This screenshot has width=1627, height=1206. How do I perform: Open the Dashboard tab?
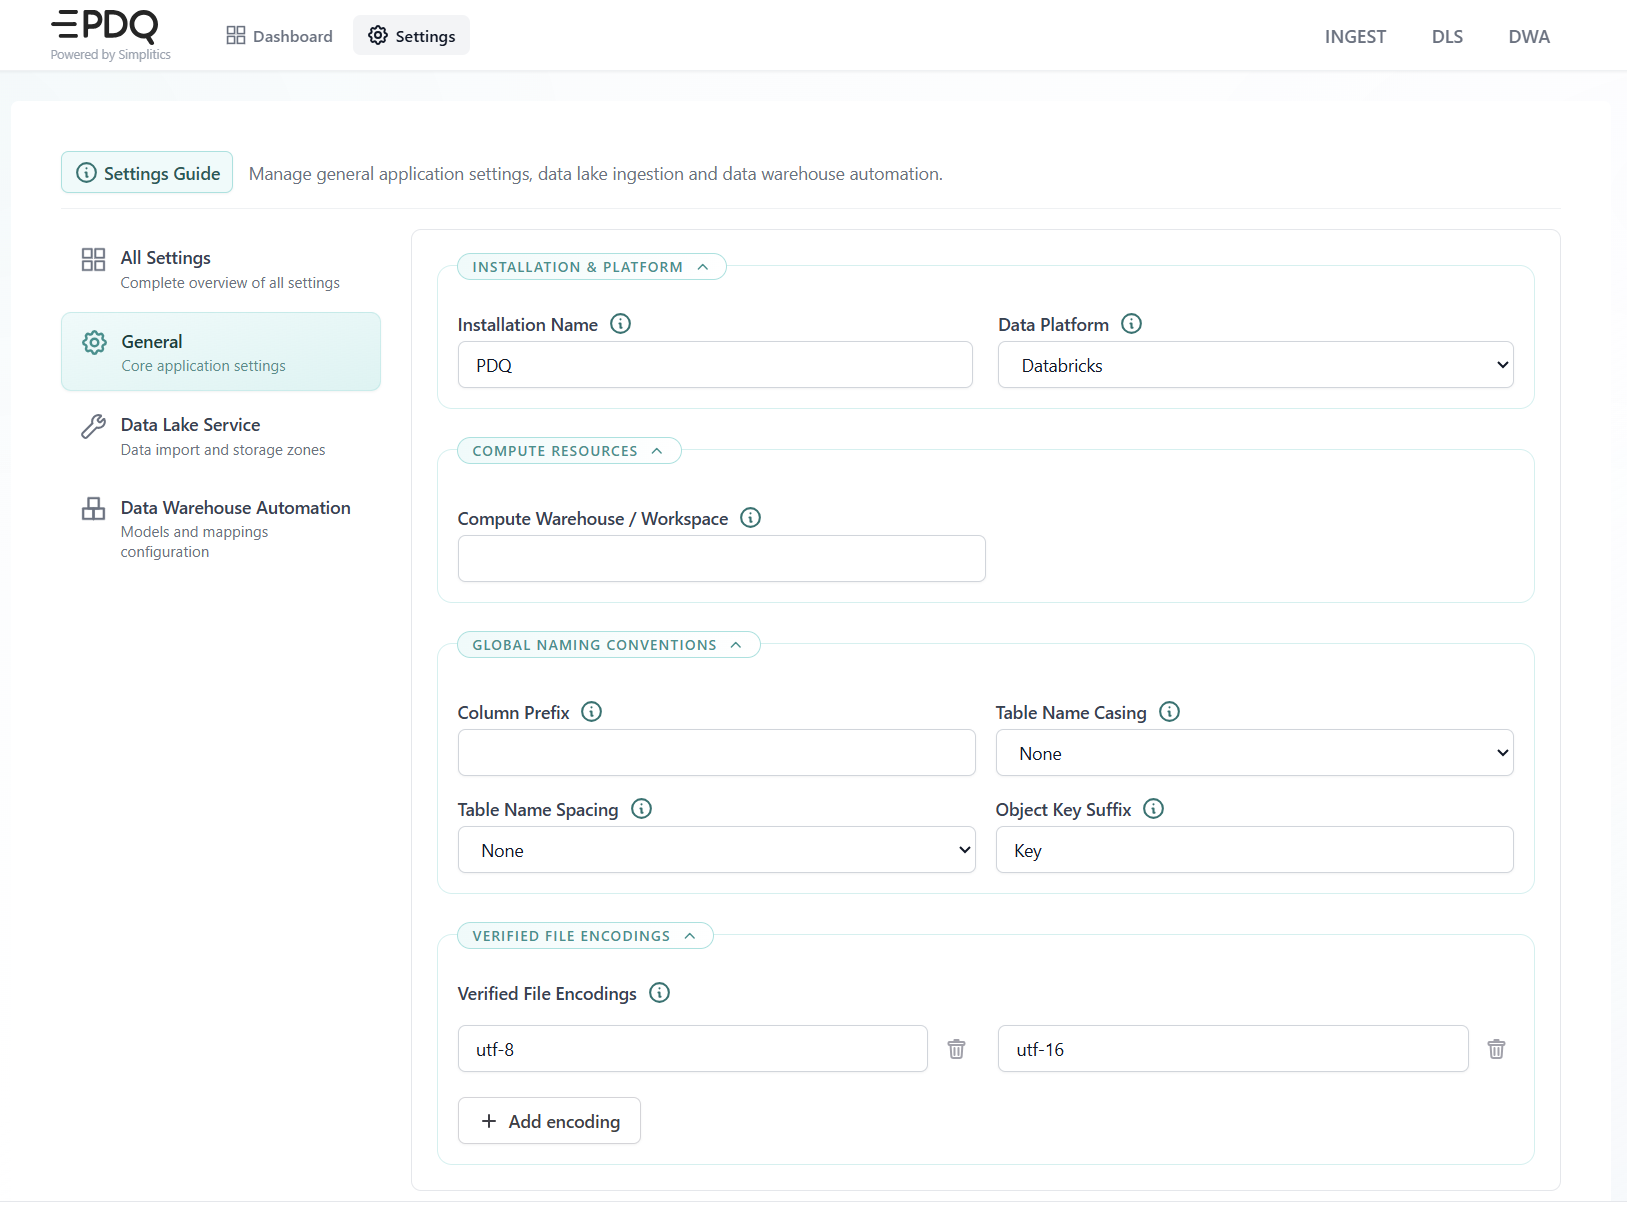pyautogui.click(x=279, y=36)
